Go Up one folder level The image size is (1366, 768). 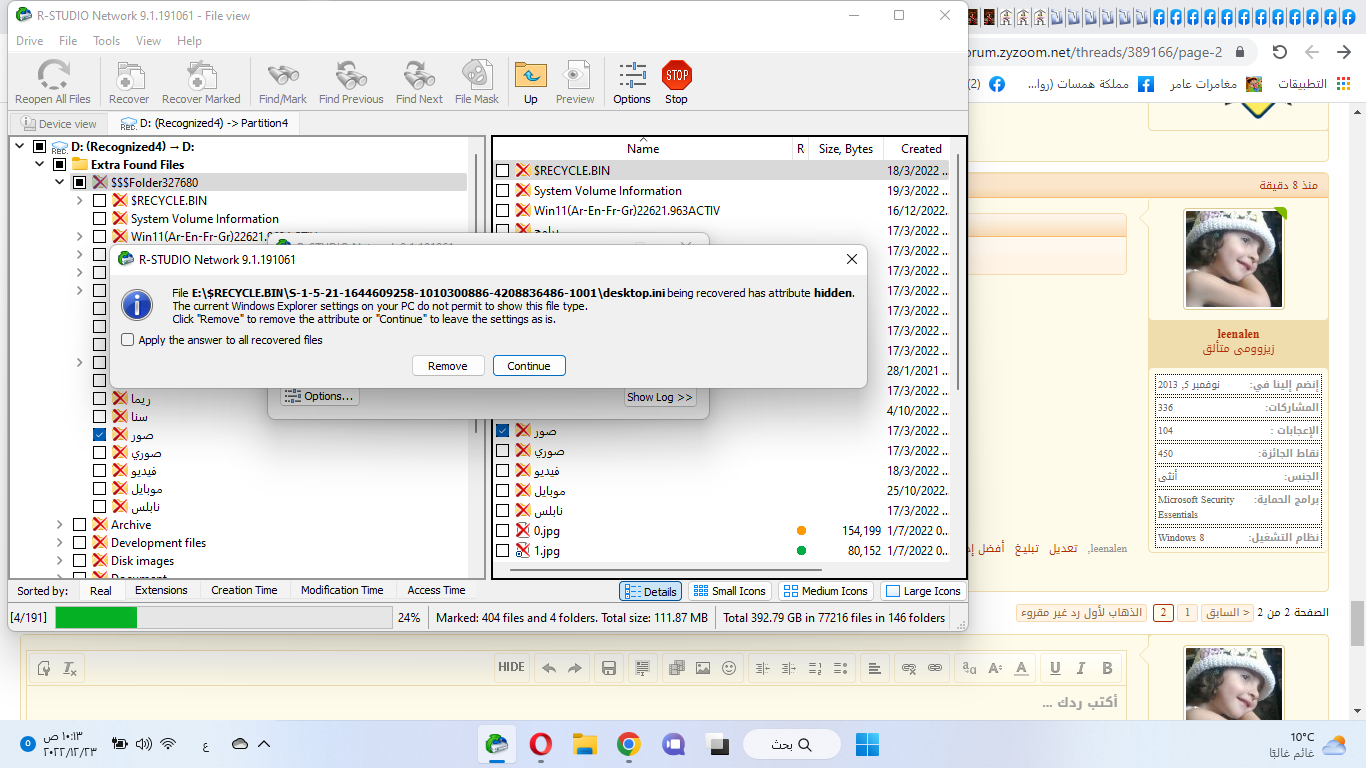pyautogui.click(x=530, y=82)
